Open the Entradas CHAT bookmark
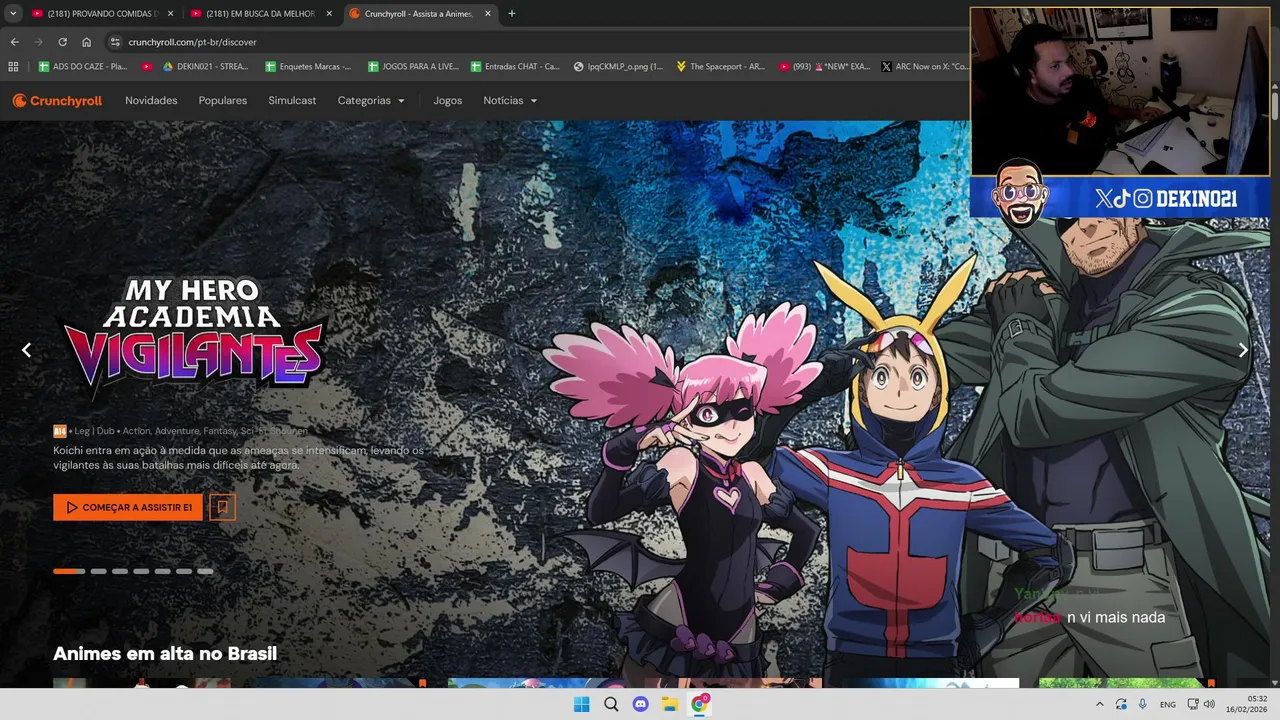Screen dimensions: 1280x720 coord(515,66)
